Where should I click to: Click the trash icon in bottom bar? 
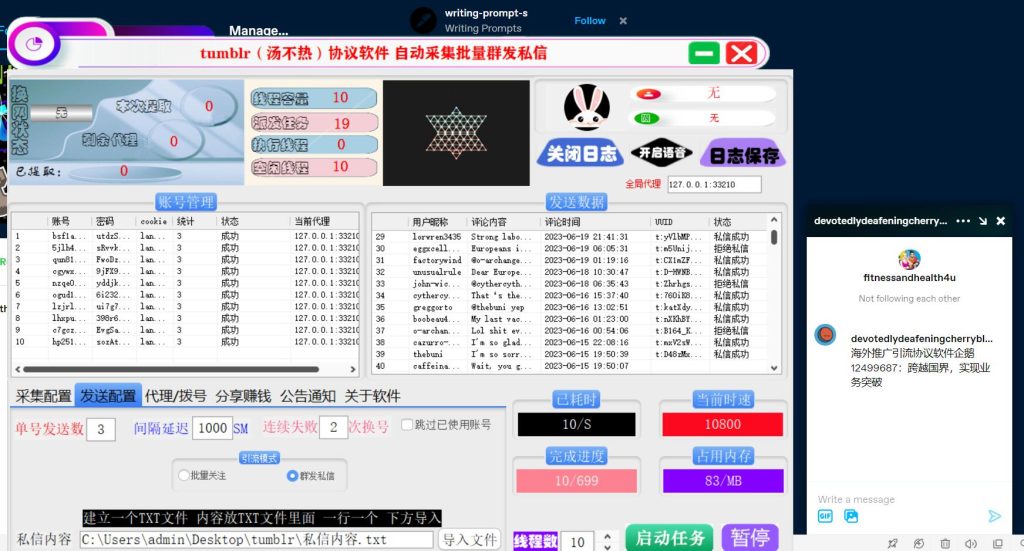coord(945,543)
